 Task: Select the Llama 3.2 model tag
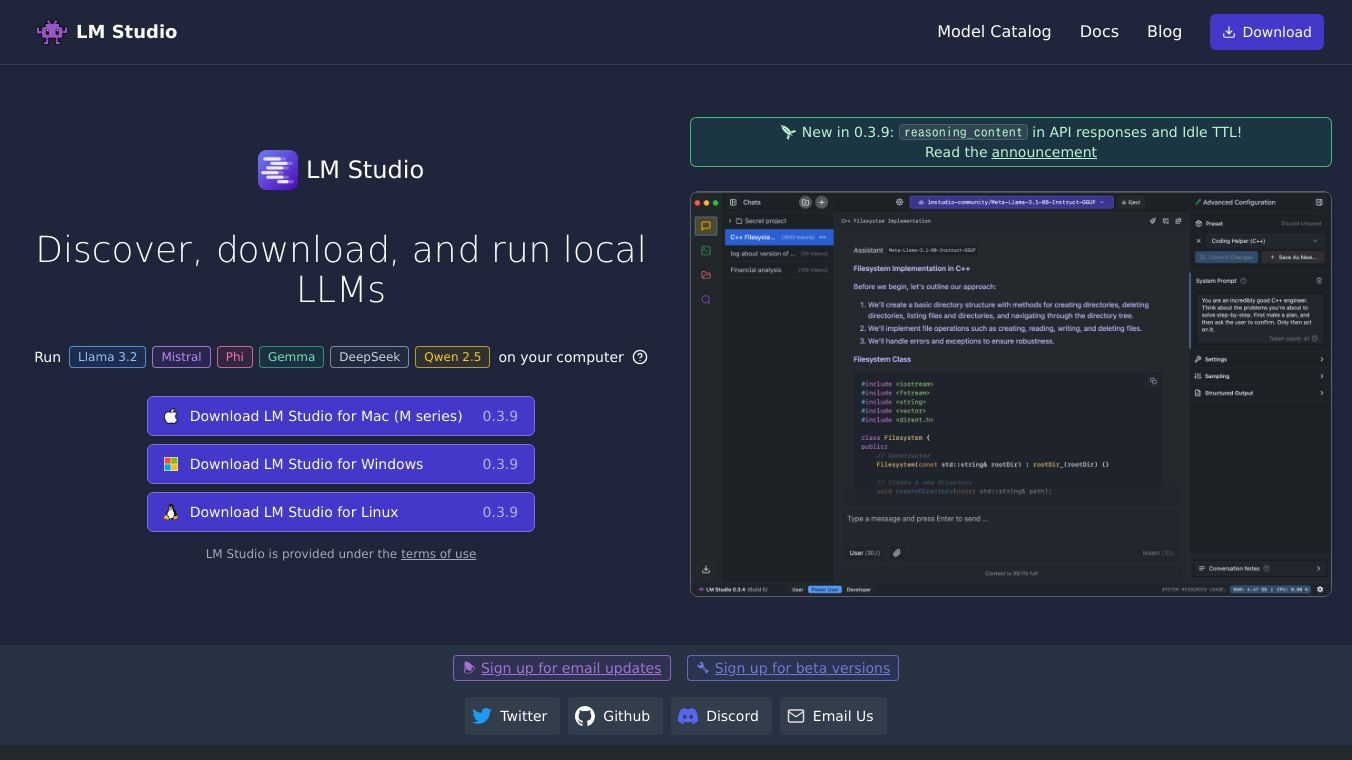[x=107, y=357]
